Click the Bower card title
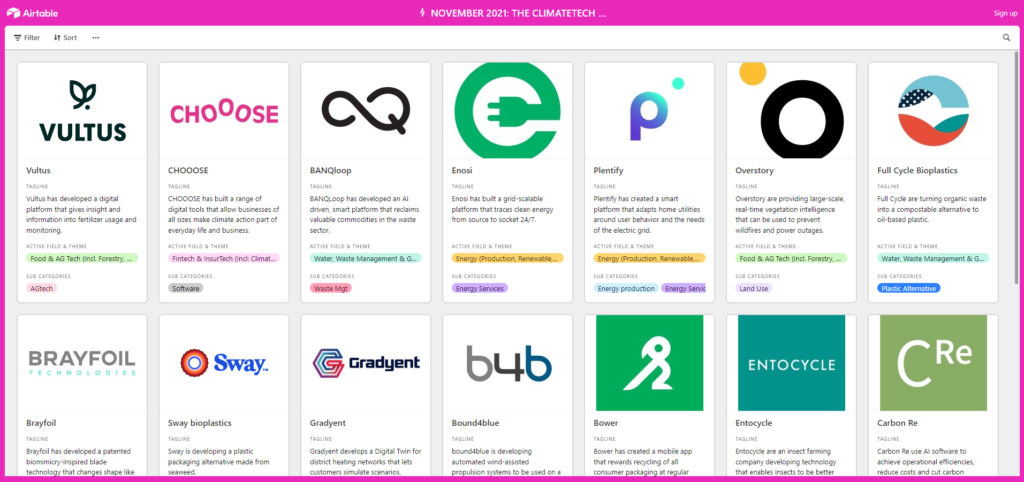 tap(605, 423)
